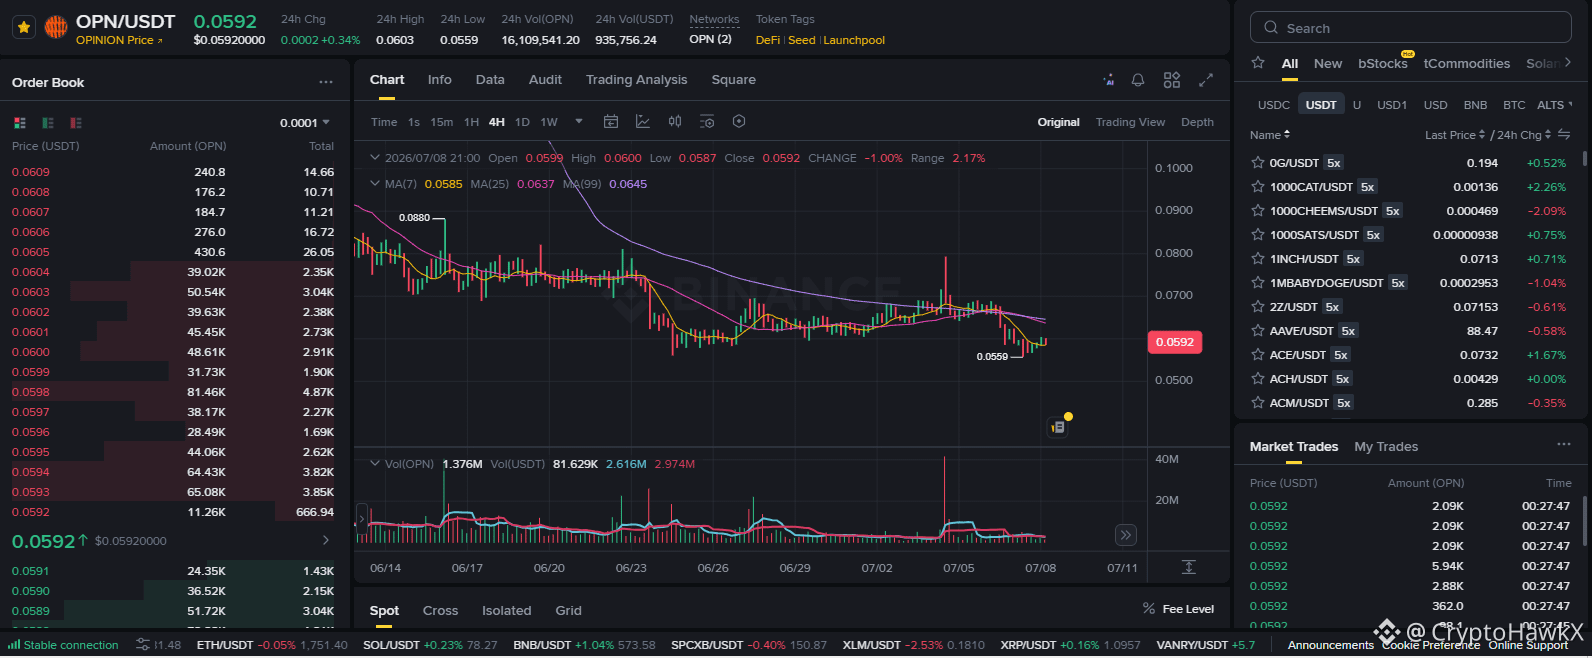Viewport: 1592px width, 658px height.
Task: Show sell orders only in order book
Action: (75, 123)
